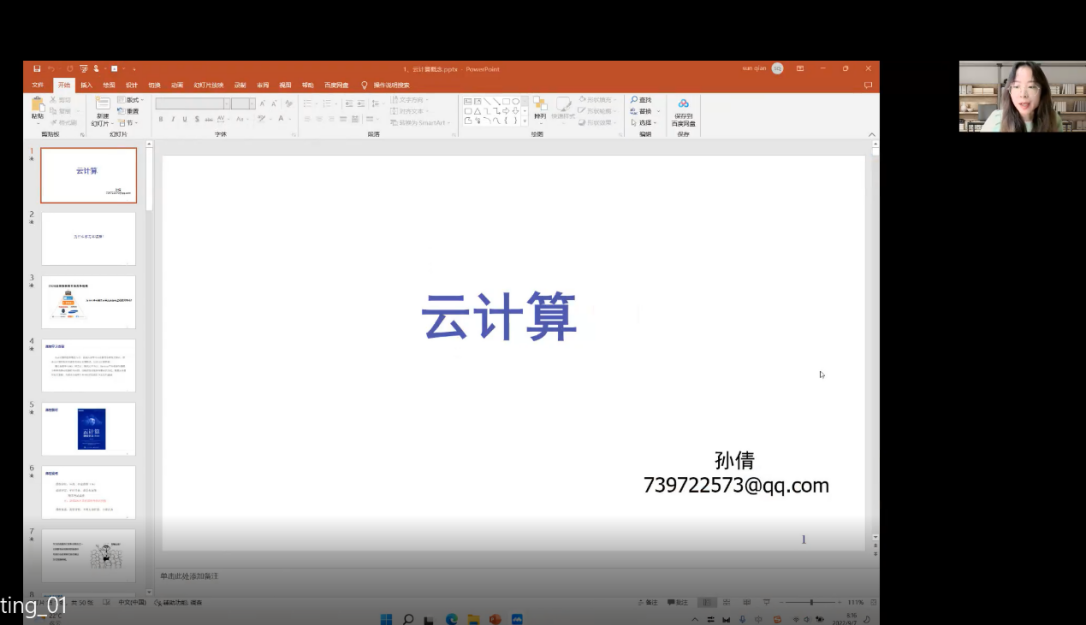Open Microsoft Edge from taskbar
This screenshot has height=625, width=1086.
452,619
